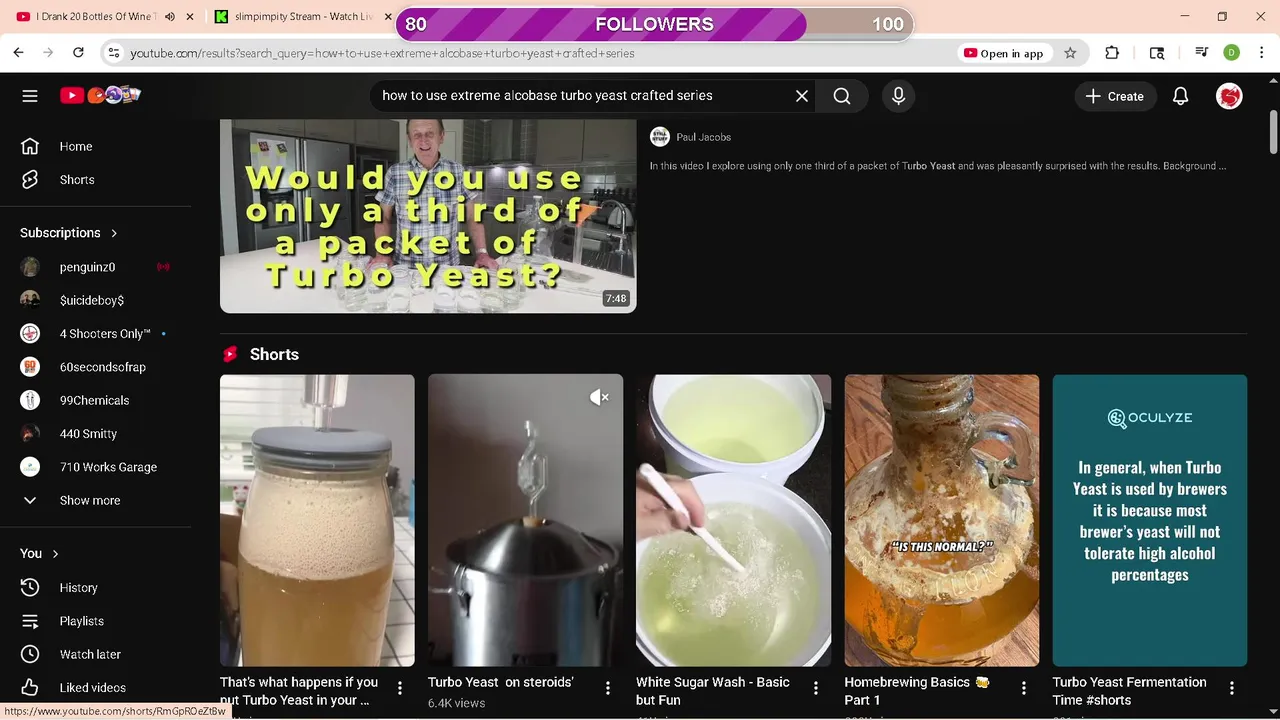Screen dimensions: 1280x720
Task: View site information icon in address bar
Action: click(114, 53)
